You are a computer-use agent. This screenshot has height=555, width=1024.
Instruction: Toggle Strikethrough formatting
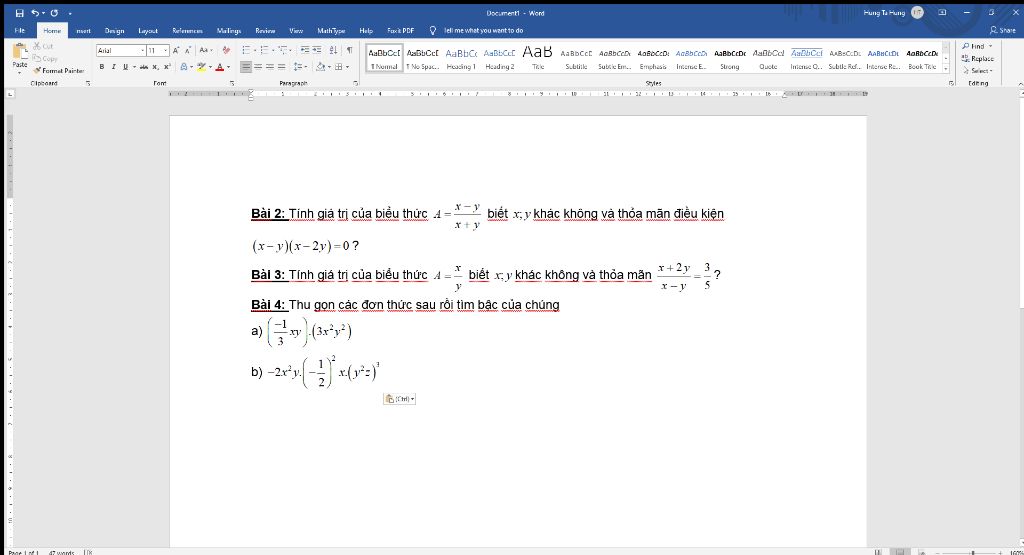tap(144, 67)
